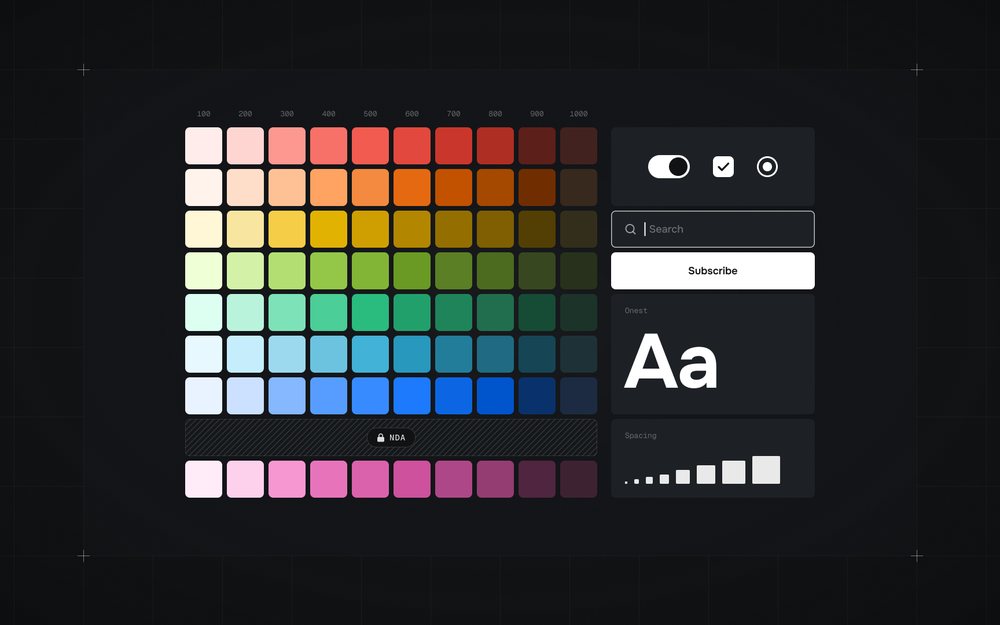Click the 400 column label
Screen dimensions: 1000x625
pos(328,114)
